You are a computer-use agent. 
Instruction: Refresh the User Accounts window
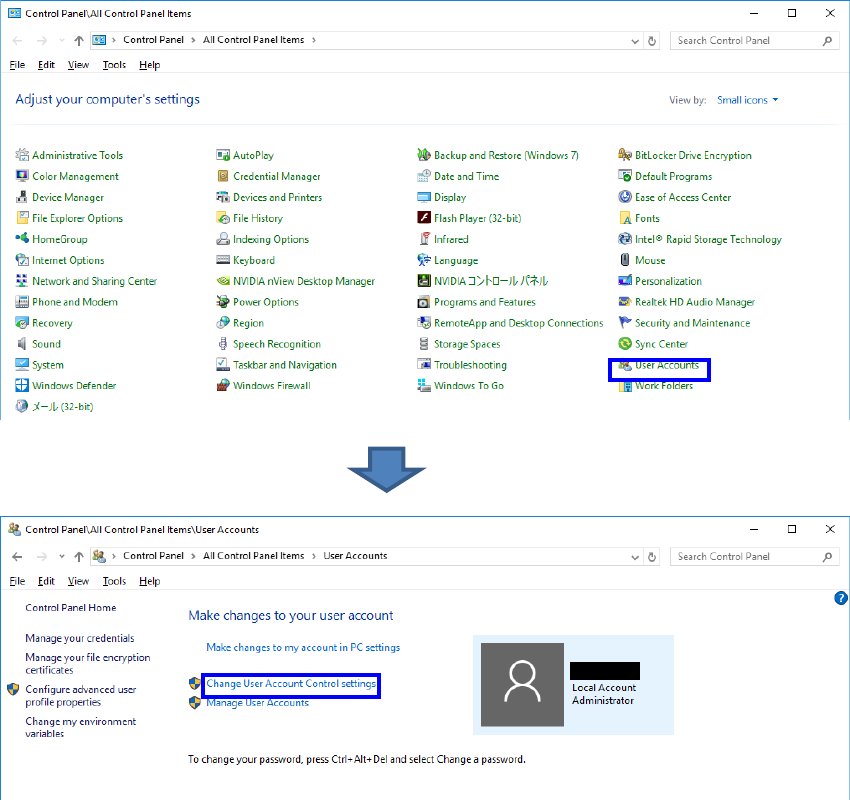click(x=652, y=557)
